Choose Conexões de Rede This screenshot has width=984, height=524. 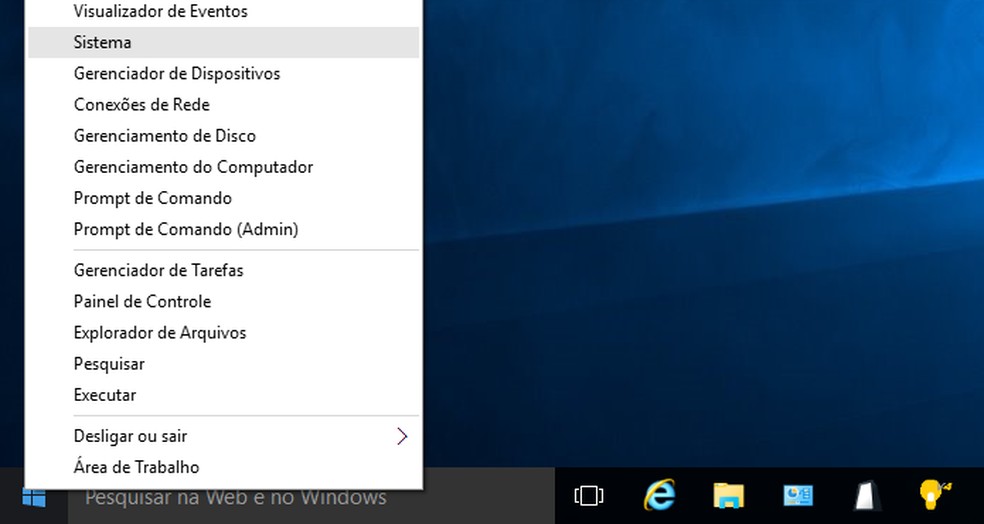[x=223, y=105]
